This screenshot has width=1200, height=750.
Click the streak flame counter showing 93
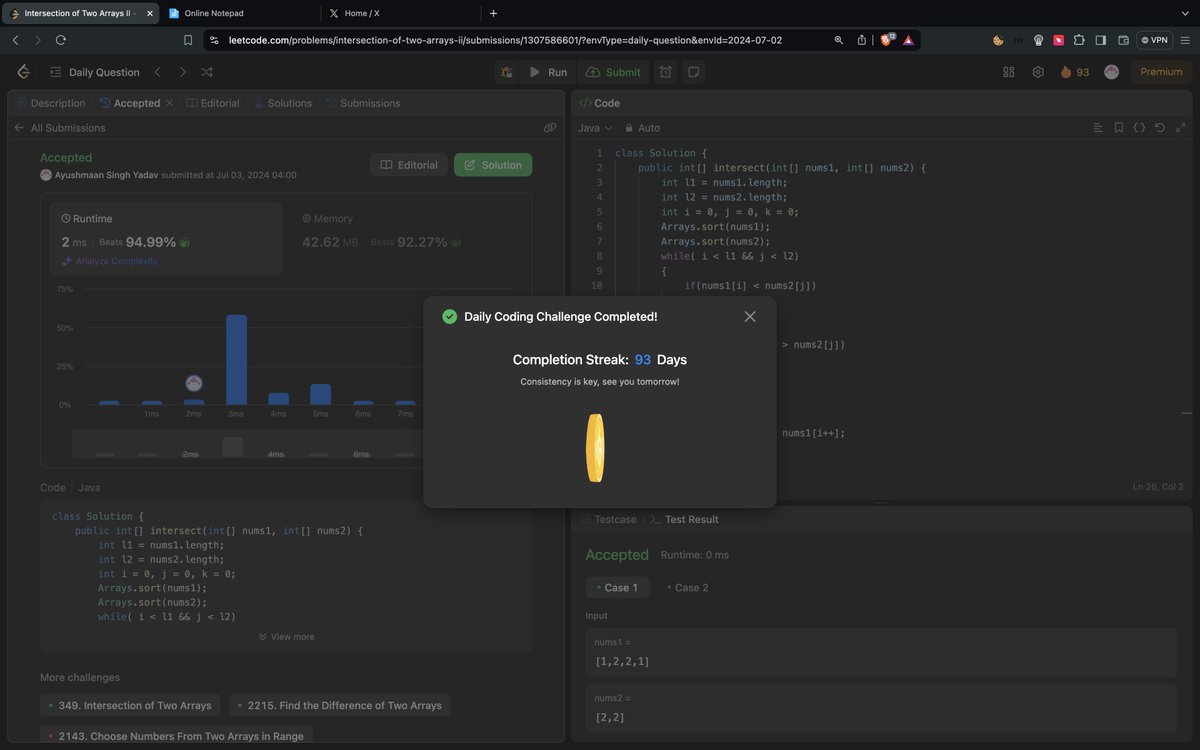pyautogui.click(x=1075, y=72)
